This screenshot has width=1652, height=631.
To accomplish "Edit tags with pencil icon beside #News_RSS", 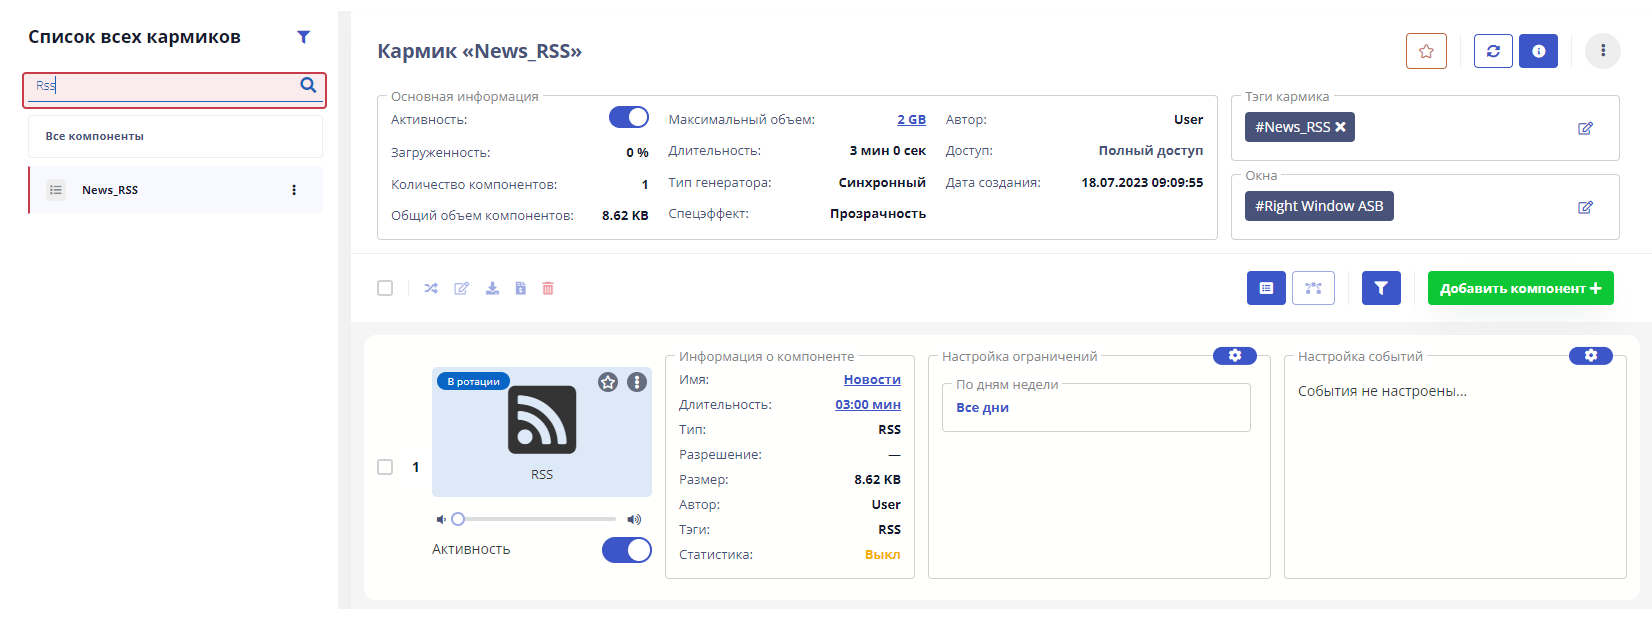I will pos(1585,128).
